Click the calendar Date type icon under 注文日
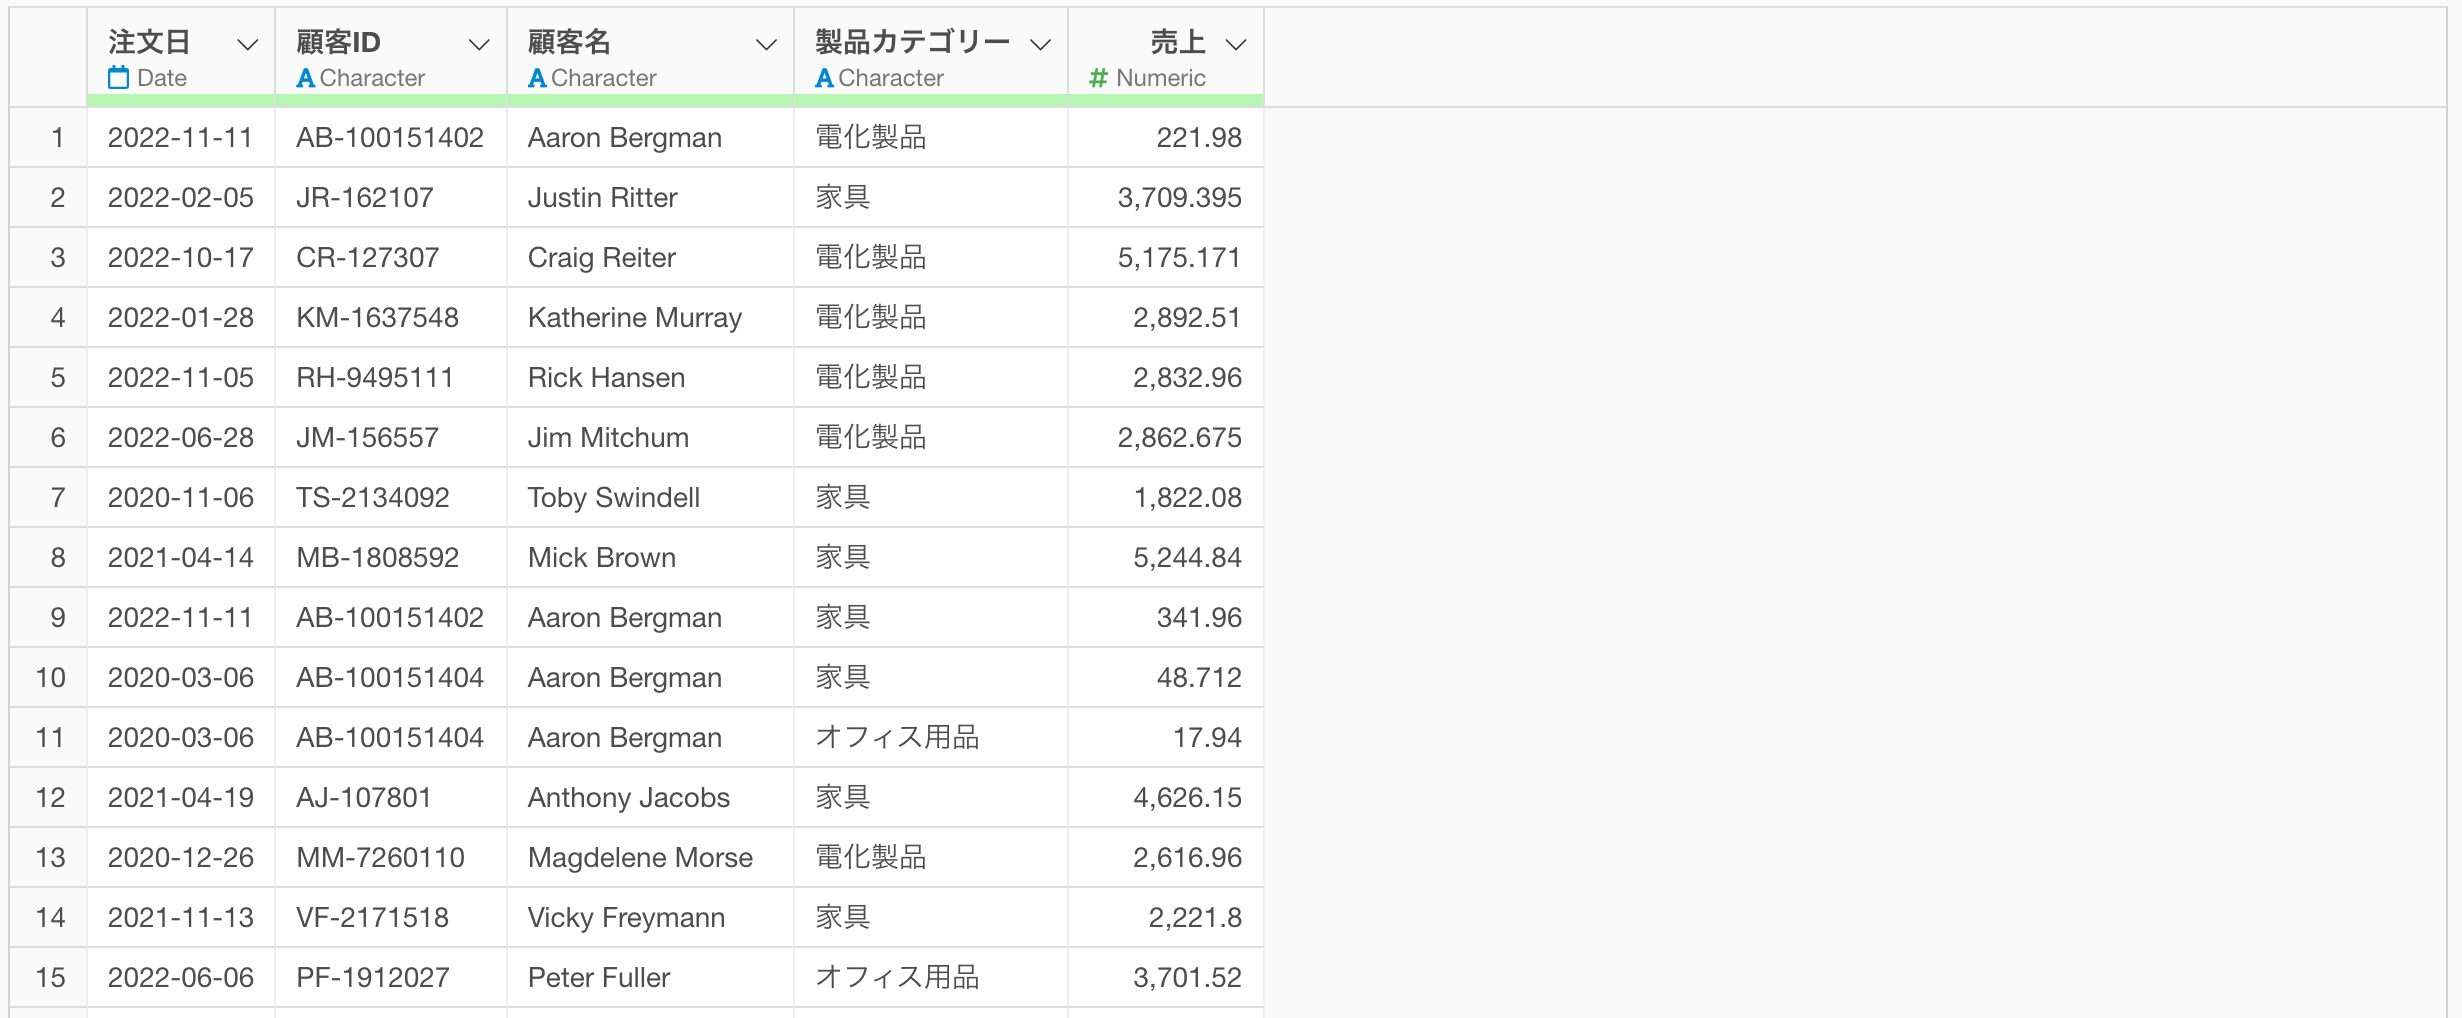This screenshot has width=2462, height=1018. coord(118,77)
